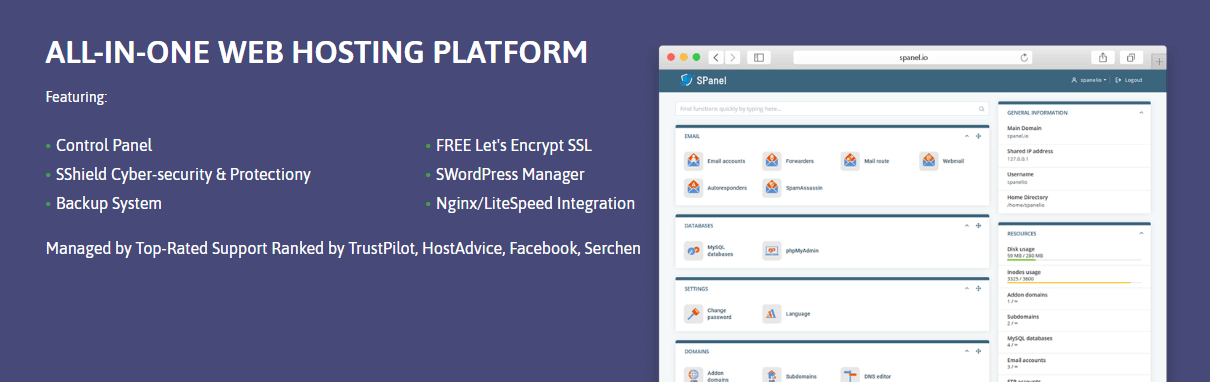1210x382 pixels.
Task: Open Email accounts in SPanel
Action: 714,161
